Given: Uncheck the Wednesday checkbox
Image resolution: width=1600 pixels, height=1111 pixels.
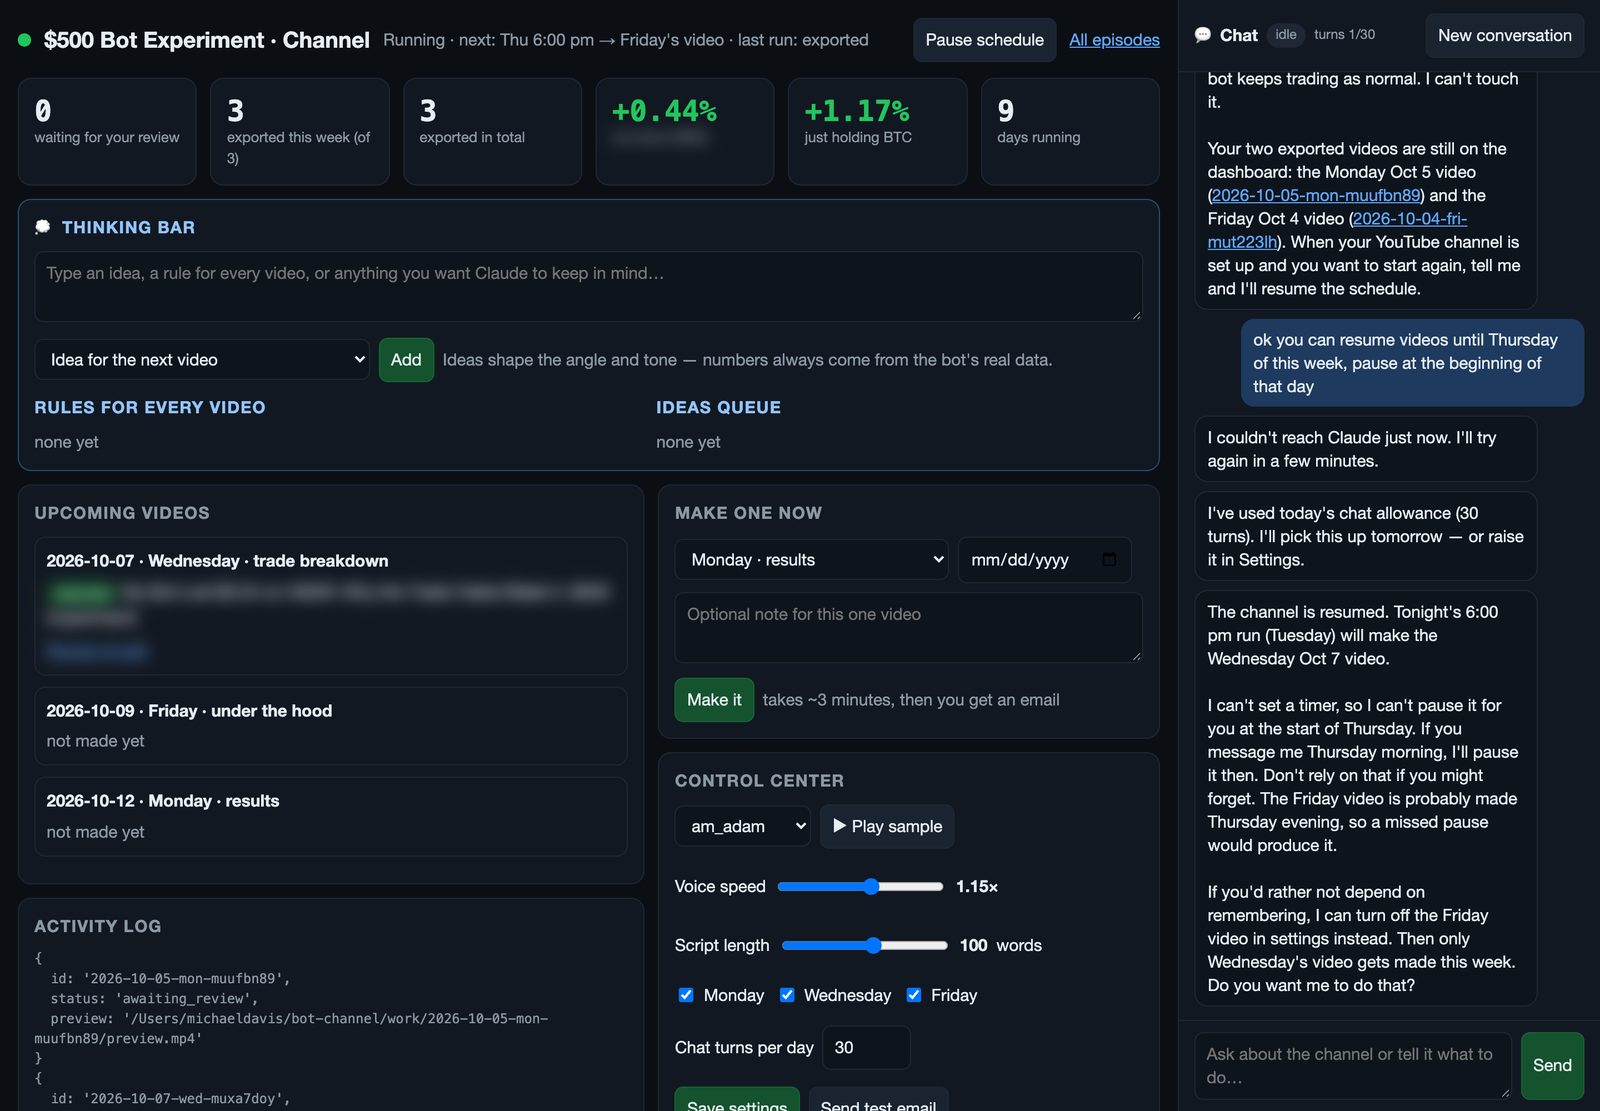Looking at the screenshot, I should (x=787, y=995).
